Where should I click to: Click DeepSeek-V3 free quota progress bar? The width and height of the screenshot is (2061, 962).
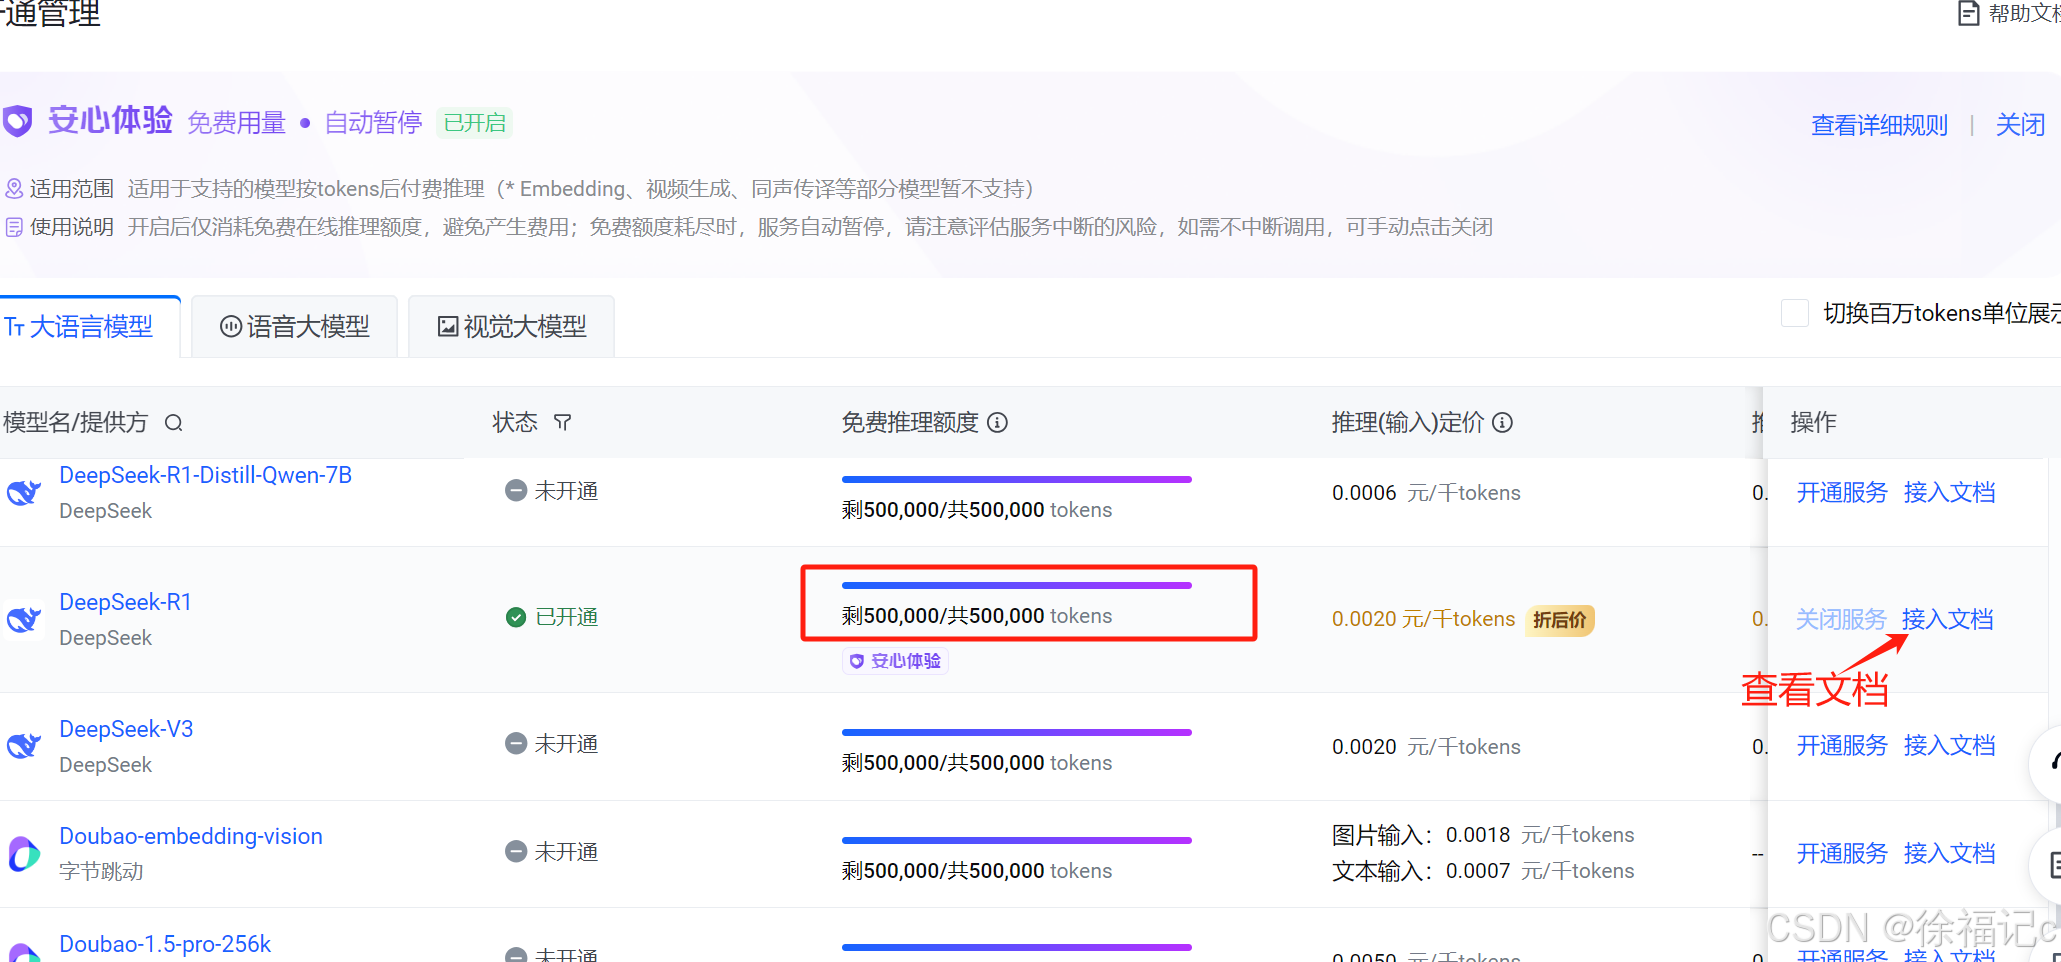coord(1017,732)
